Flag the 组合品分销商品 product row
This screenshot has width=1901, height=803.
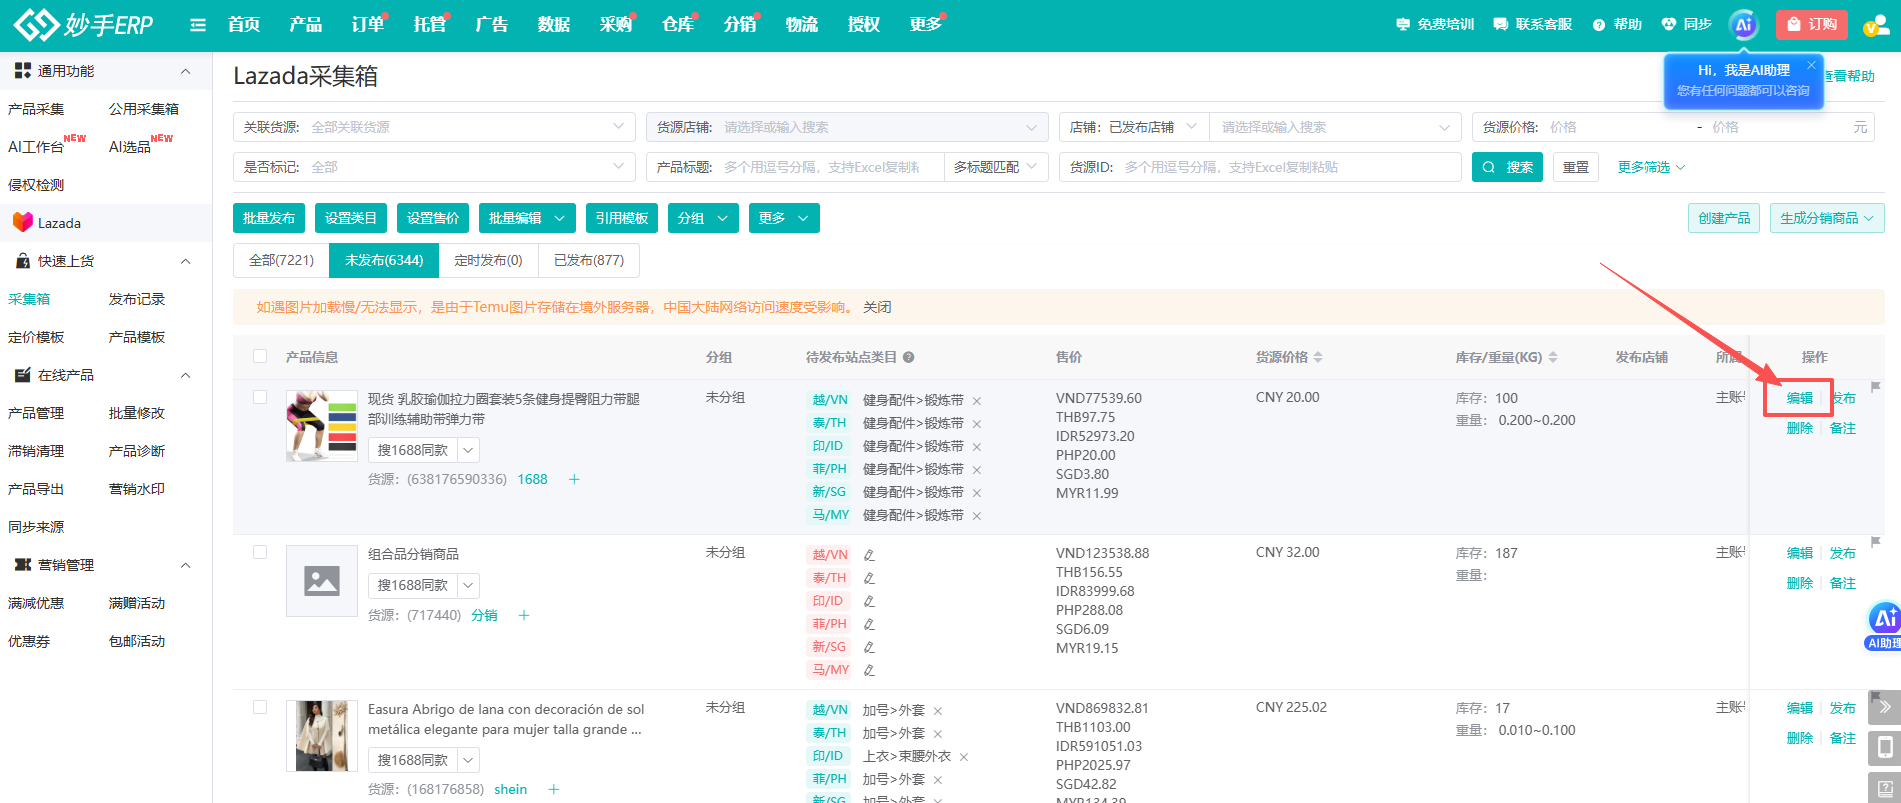(1876, 542)
